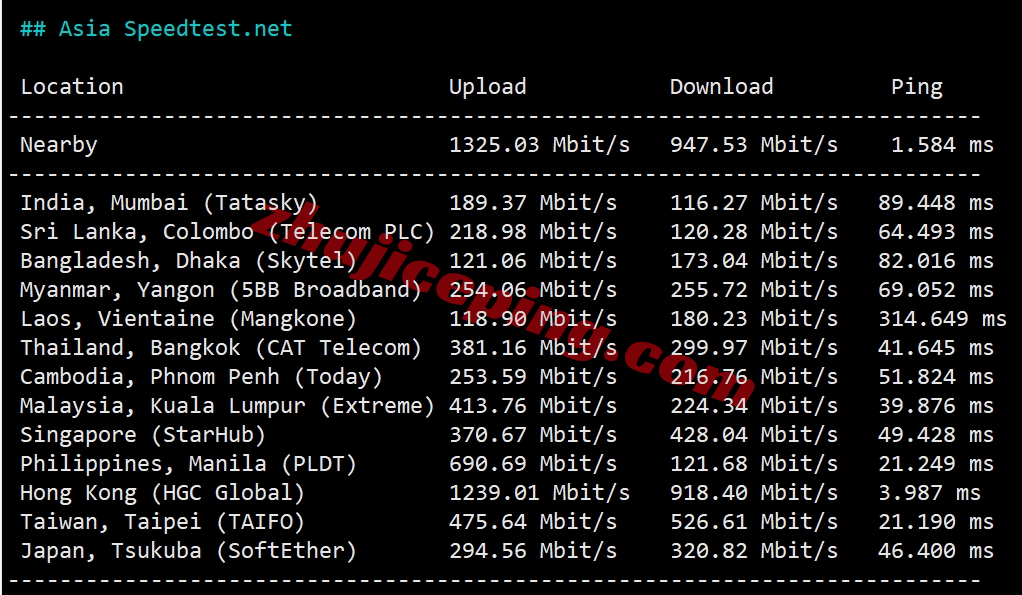Select "Japan, Tsukuba (SoftEther)" row label
This screenshot has width=1022, height=595.
click(189, 551)
